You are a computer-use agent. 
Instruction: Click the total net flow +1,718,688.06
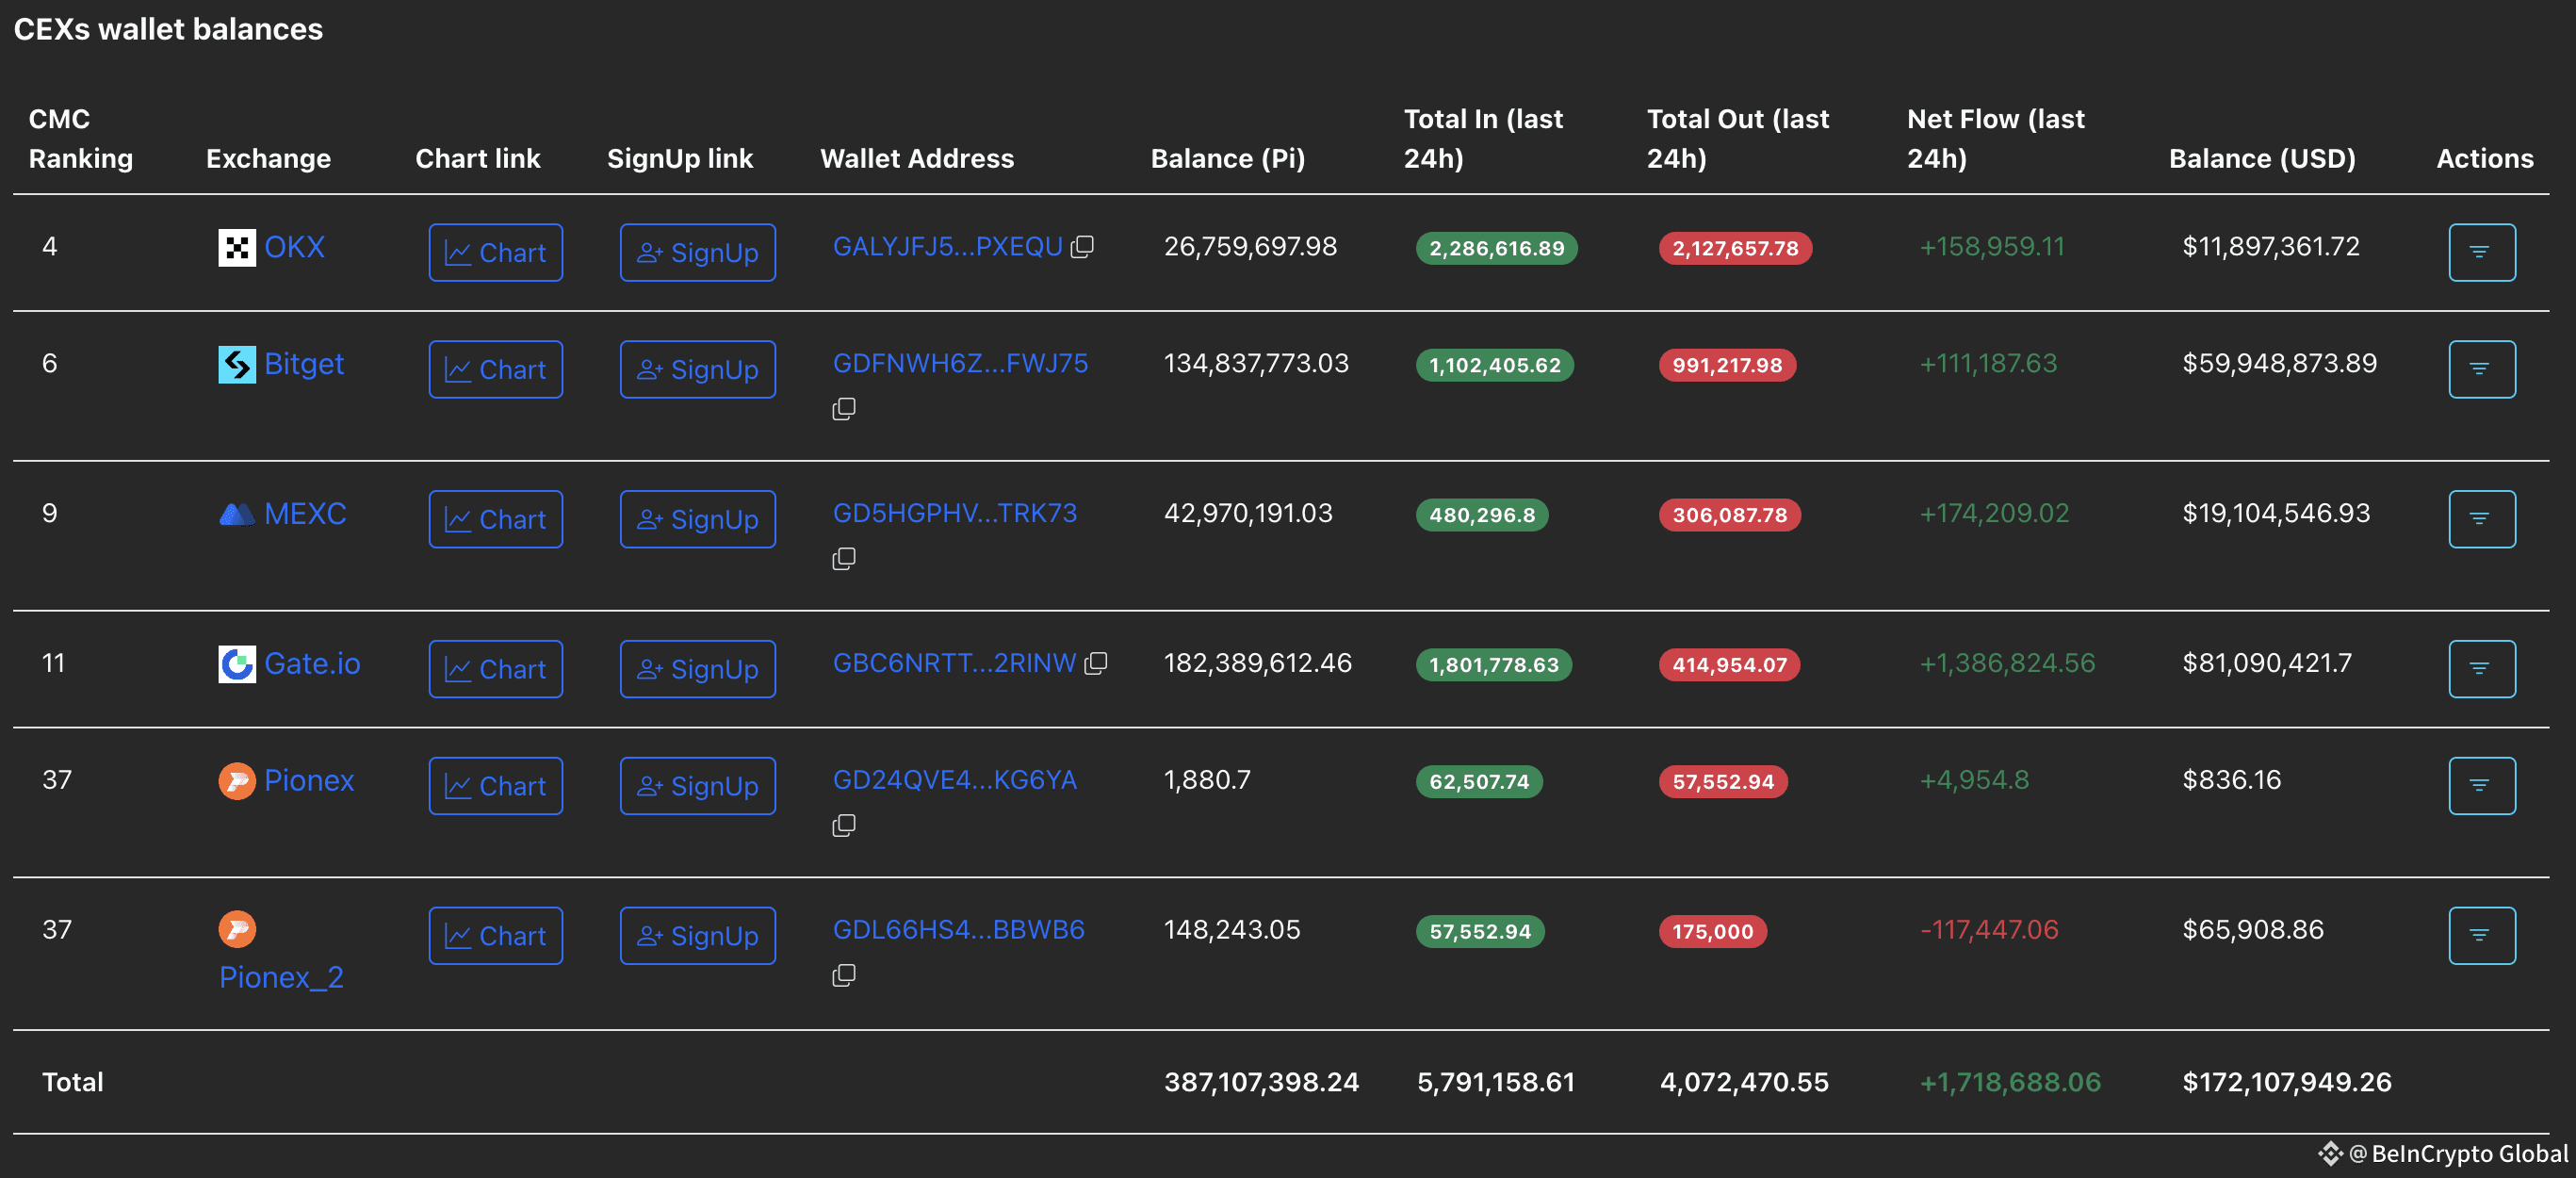pyautogui.click(x=2010, y=1083)
